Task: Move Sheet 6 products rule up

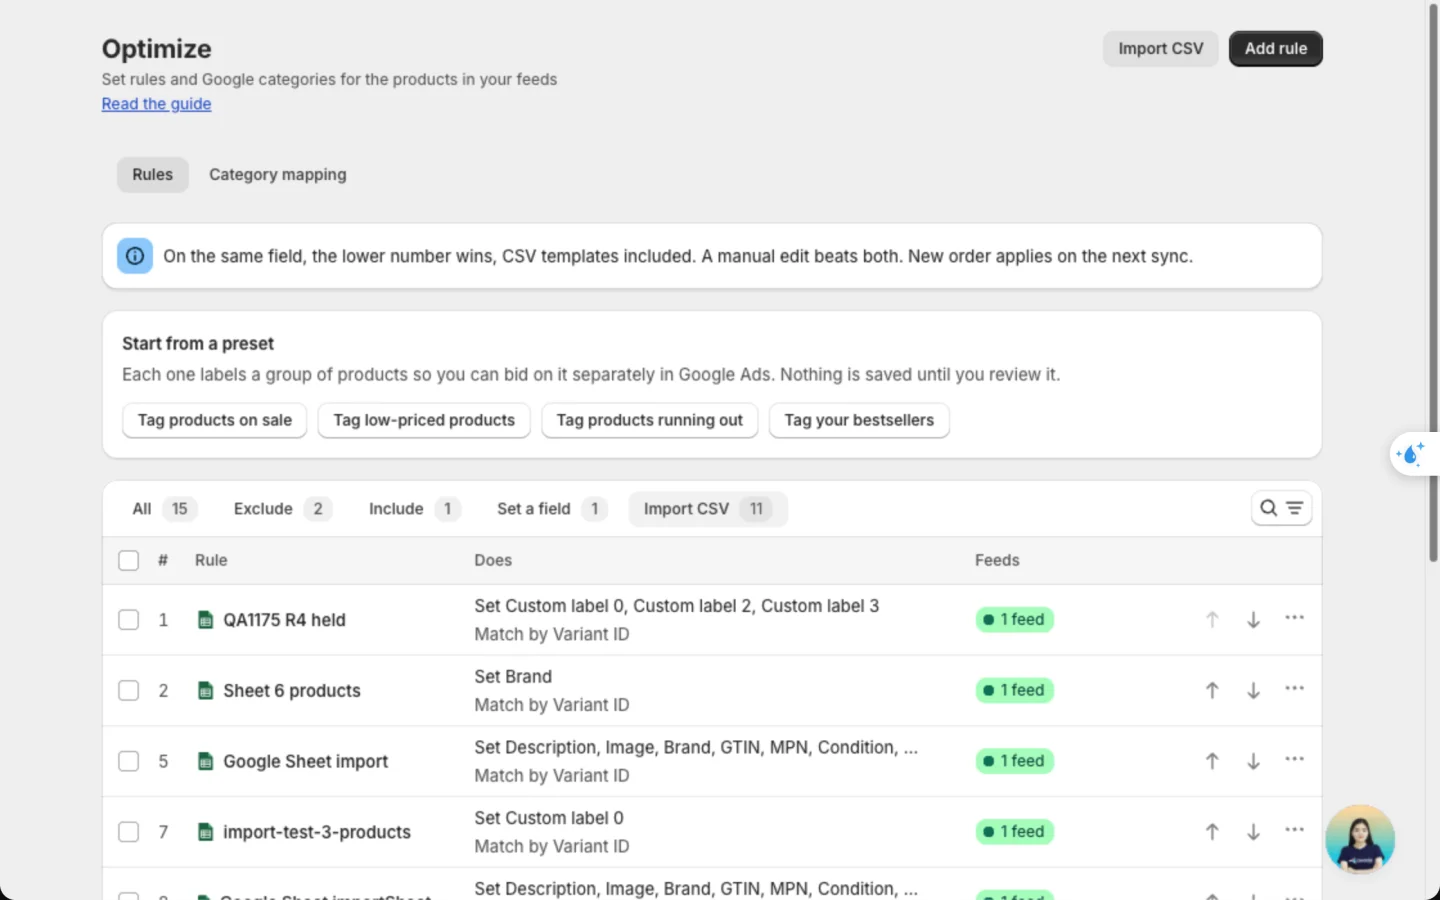Action: click(x=1212, y=691)
